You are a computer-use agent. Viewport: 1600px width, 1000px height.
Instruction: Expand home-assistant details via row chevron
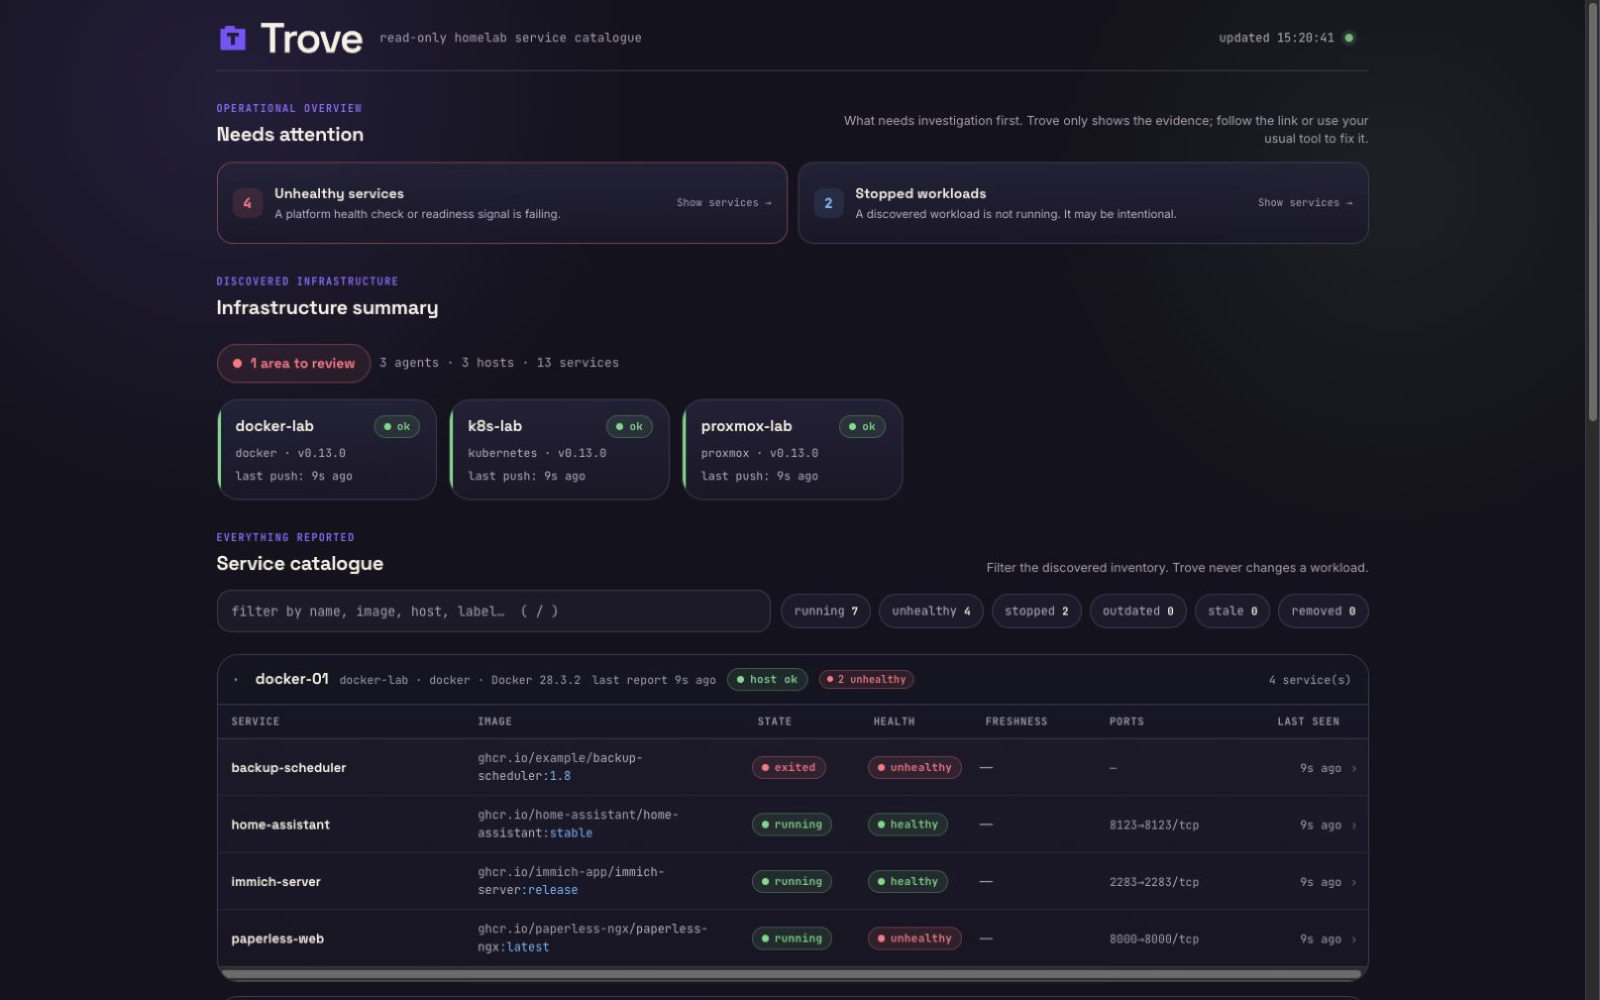click(1354, 826)
